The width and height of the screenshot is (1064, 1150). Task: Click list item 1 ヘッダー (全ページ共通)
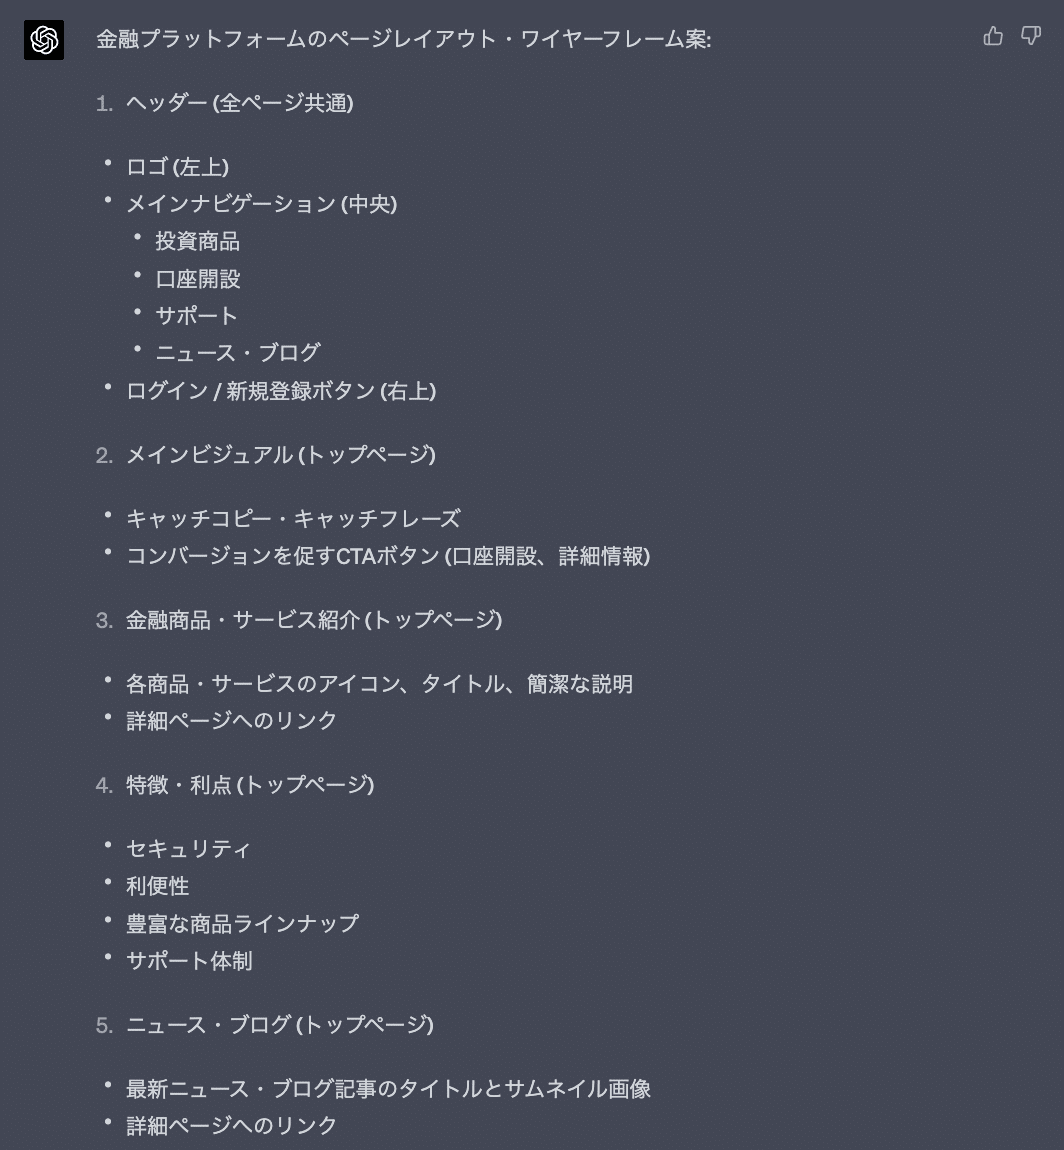click(239, 103)
